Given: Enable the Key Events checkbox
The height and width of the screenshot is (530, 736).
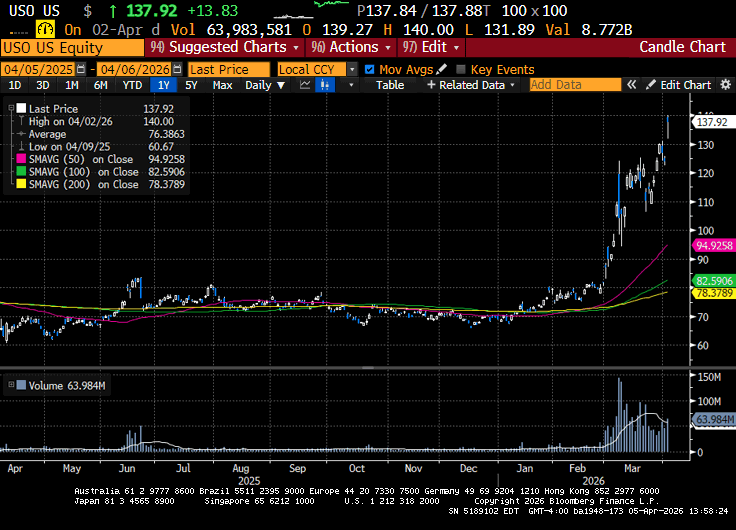Looking at the screenshot, I should [x=460, y=69].
